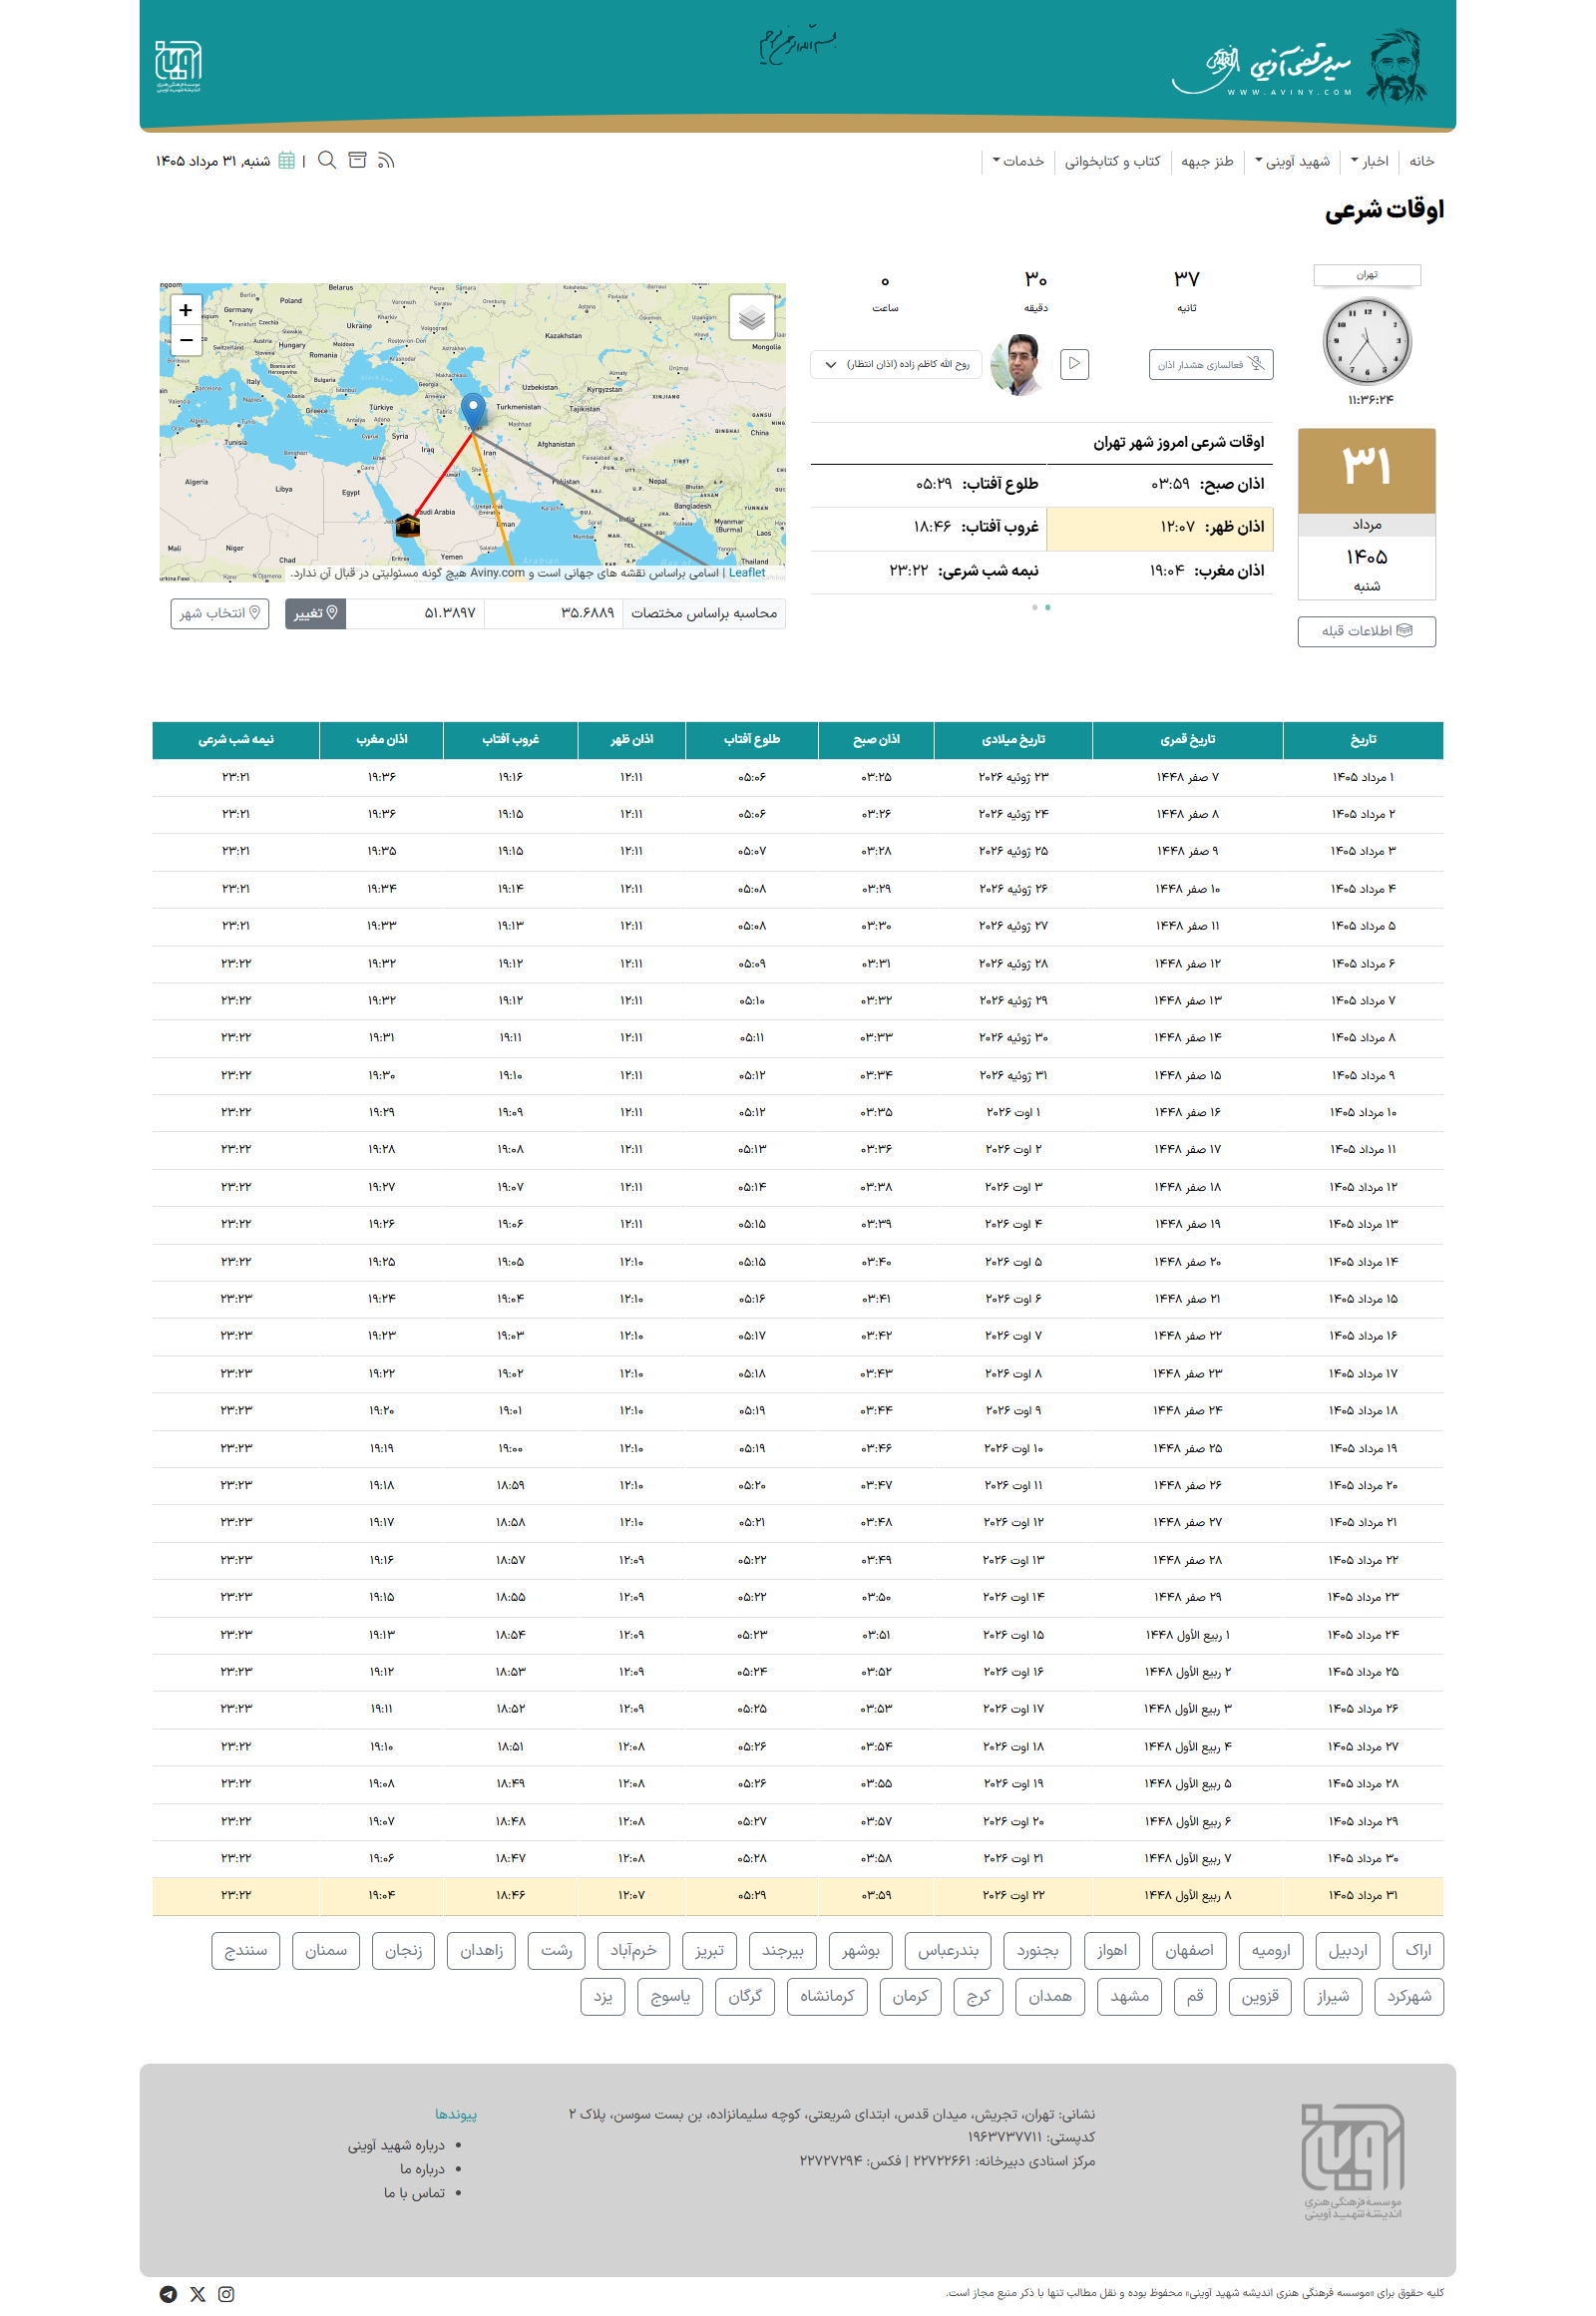
Task: Open the Telegram icon in footer
Action: point(168,2294)
